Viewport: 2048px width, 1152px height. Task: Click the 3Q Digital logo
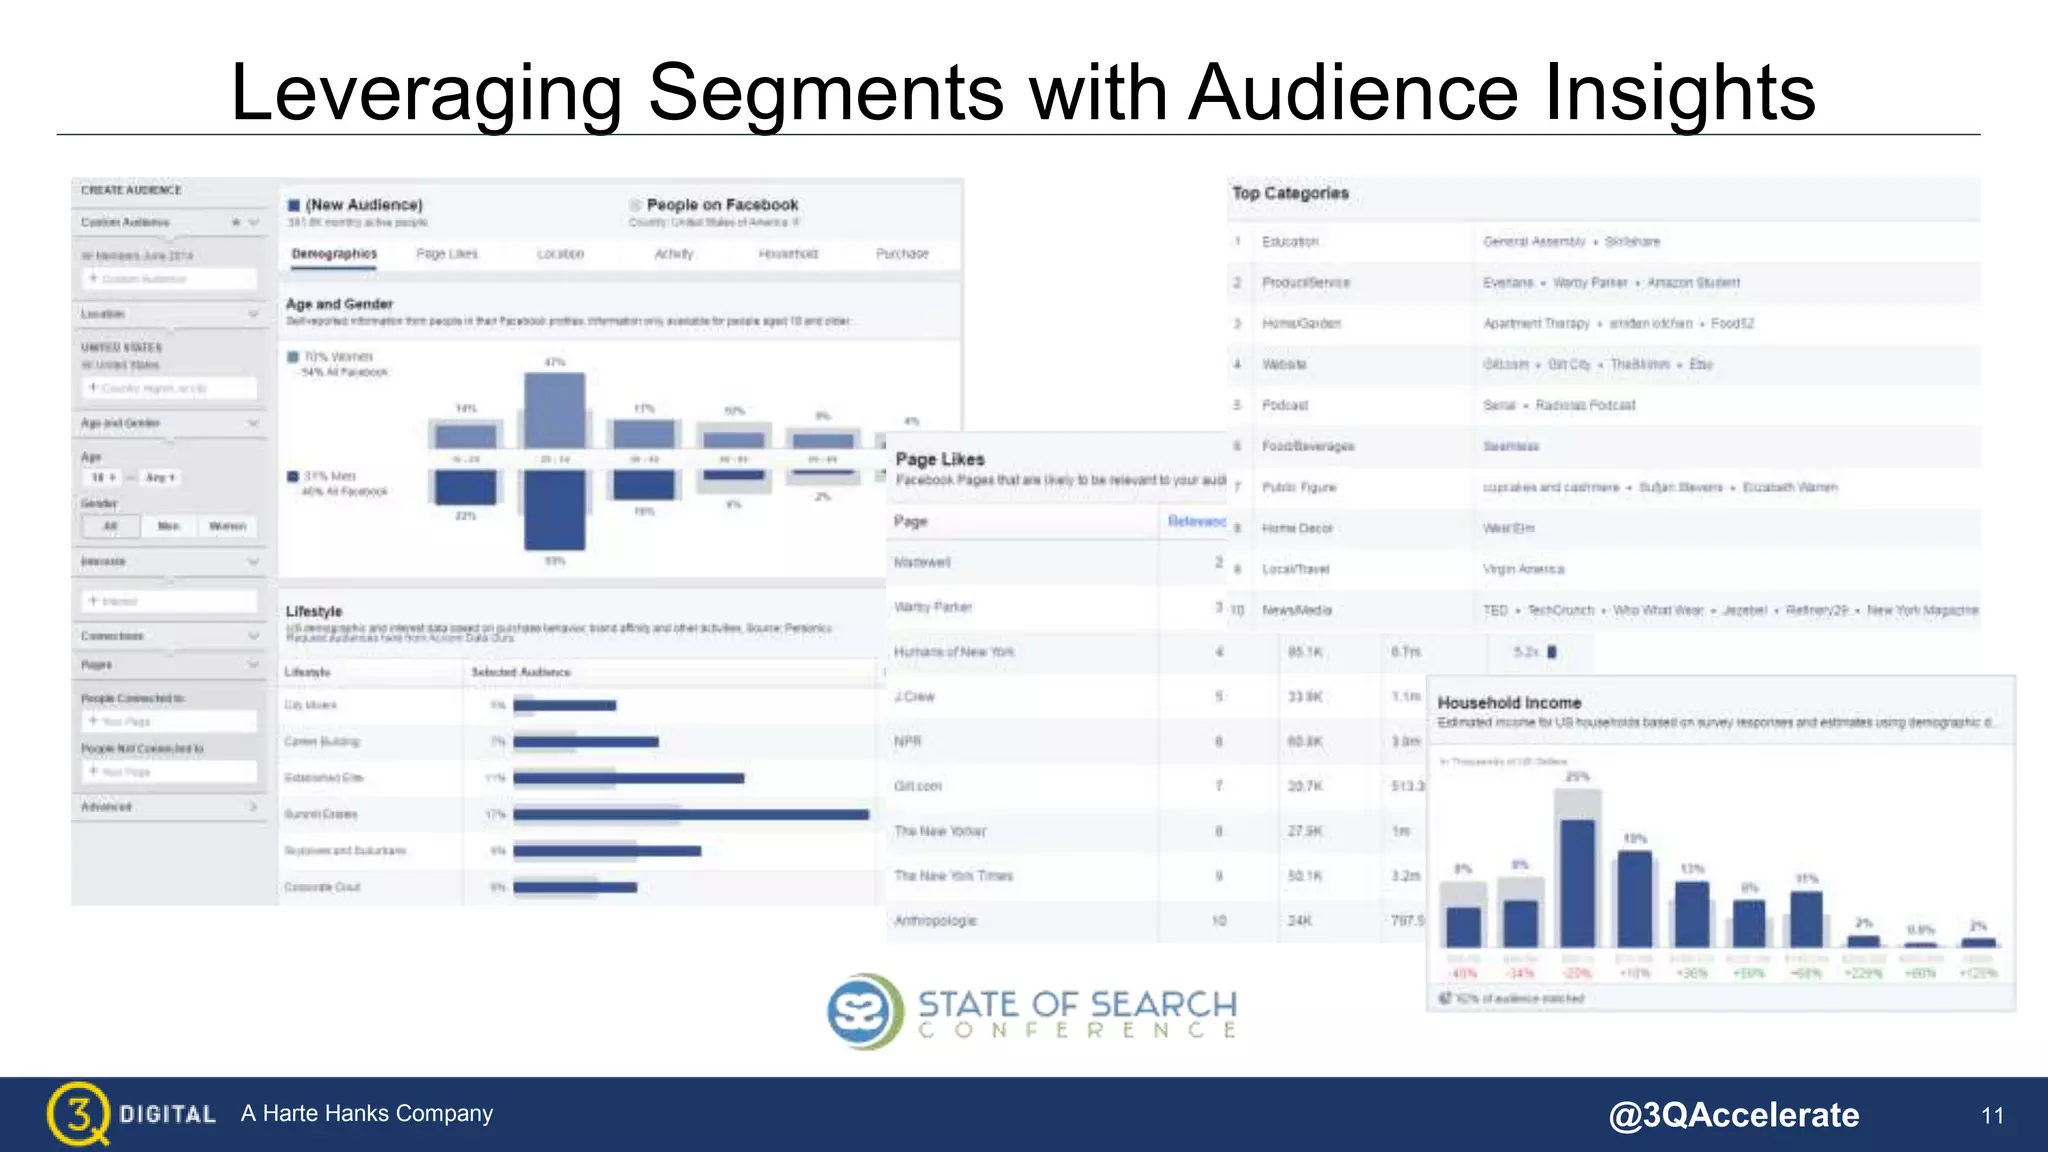click(131, 1113)
